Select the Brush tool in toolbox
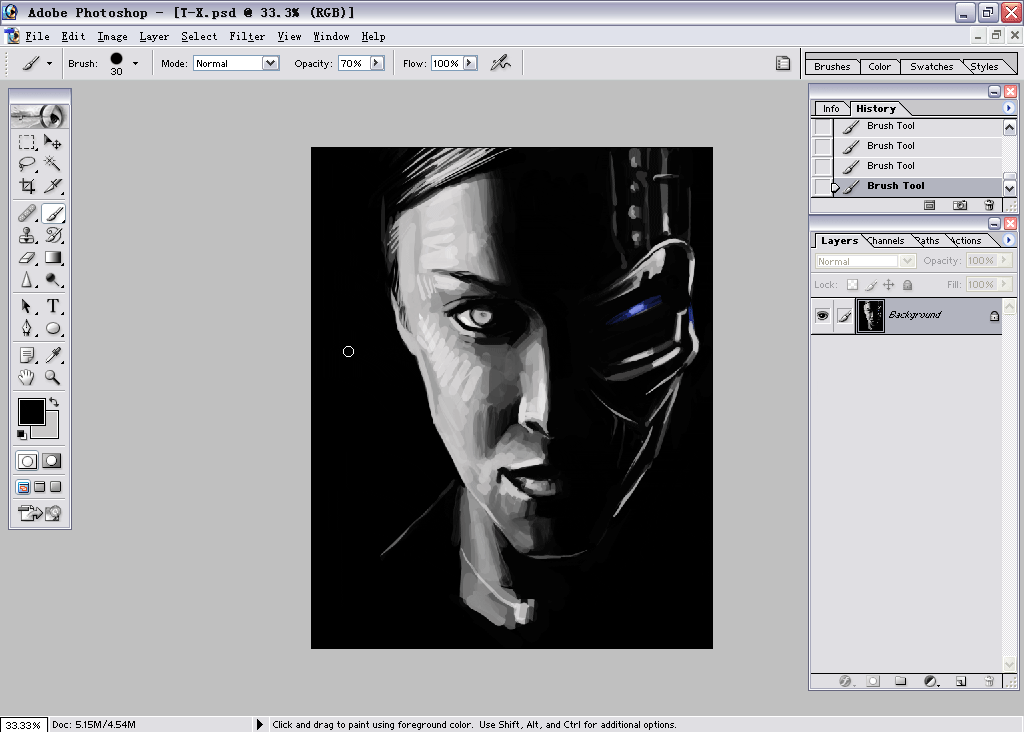Viewport: 1024px width, 732px height. click(x=53, y=213)
